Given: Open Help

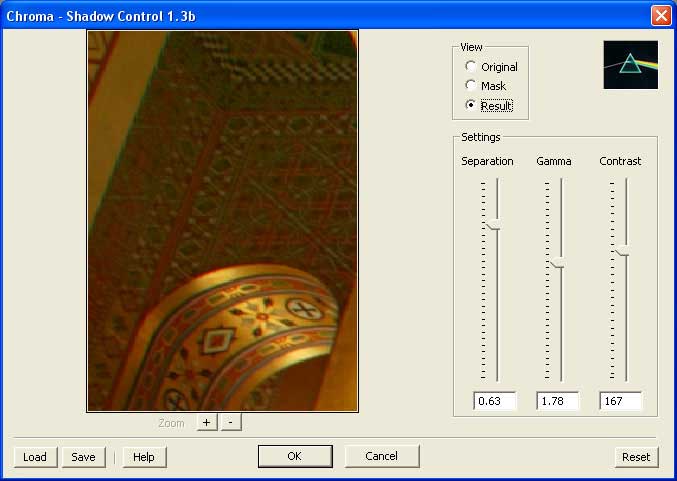Looking at the screenshot, I should (144, 457).
